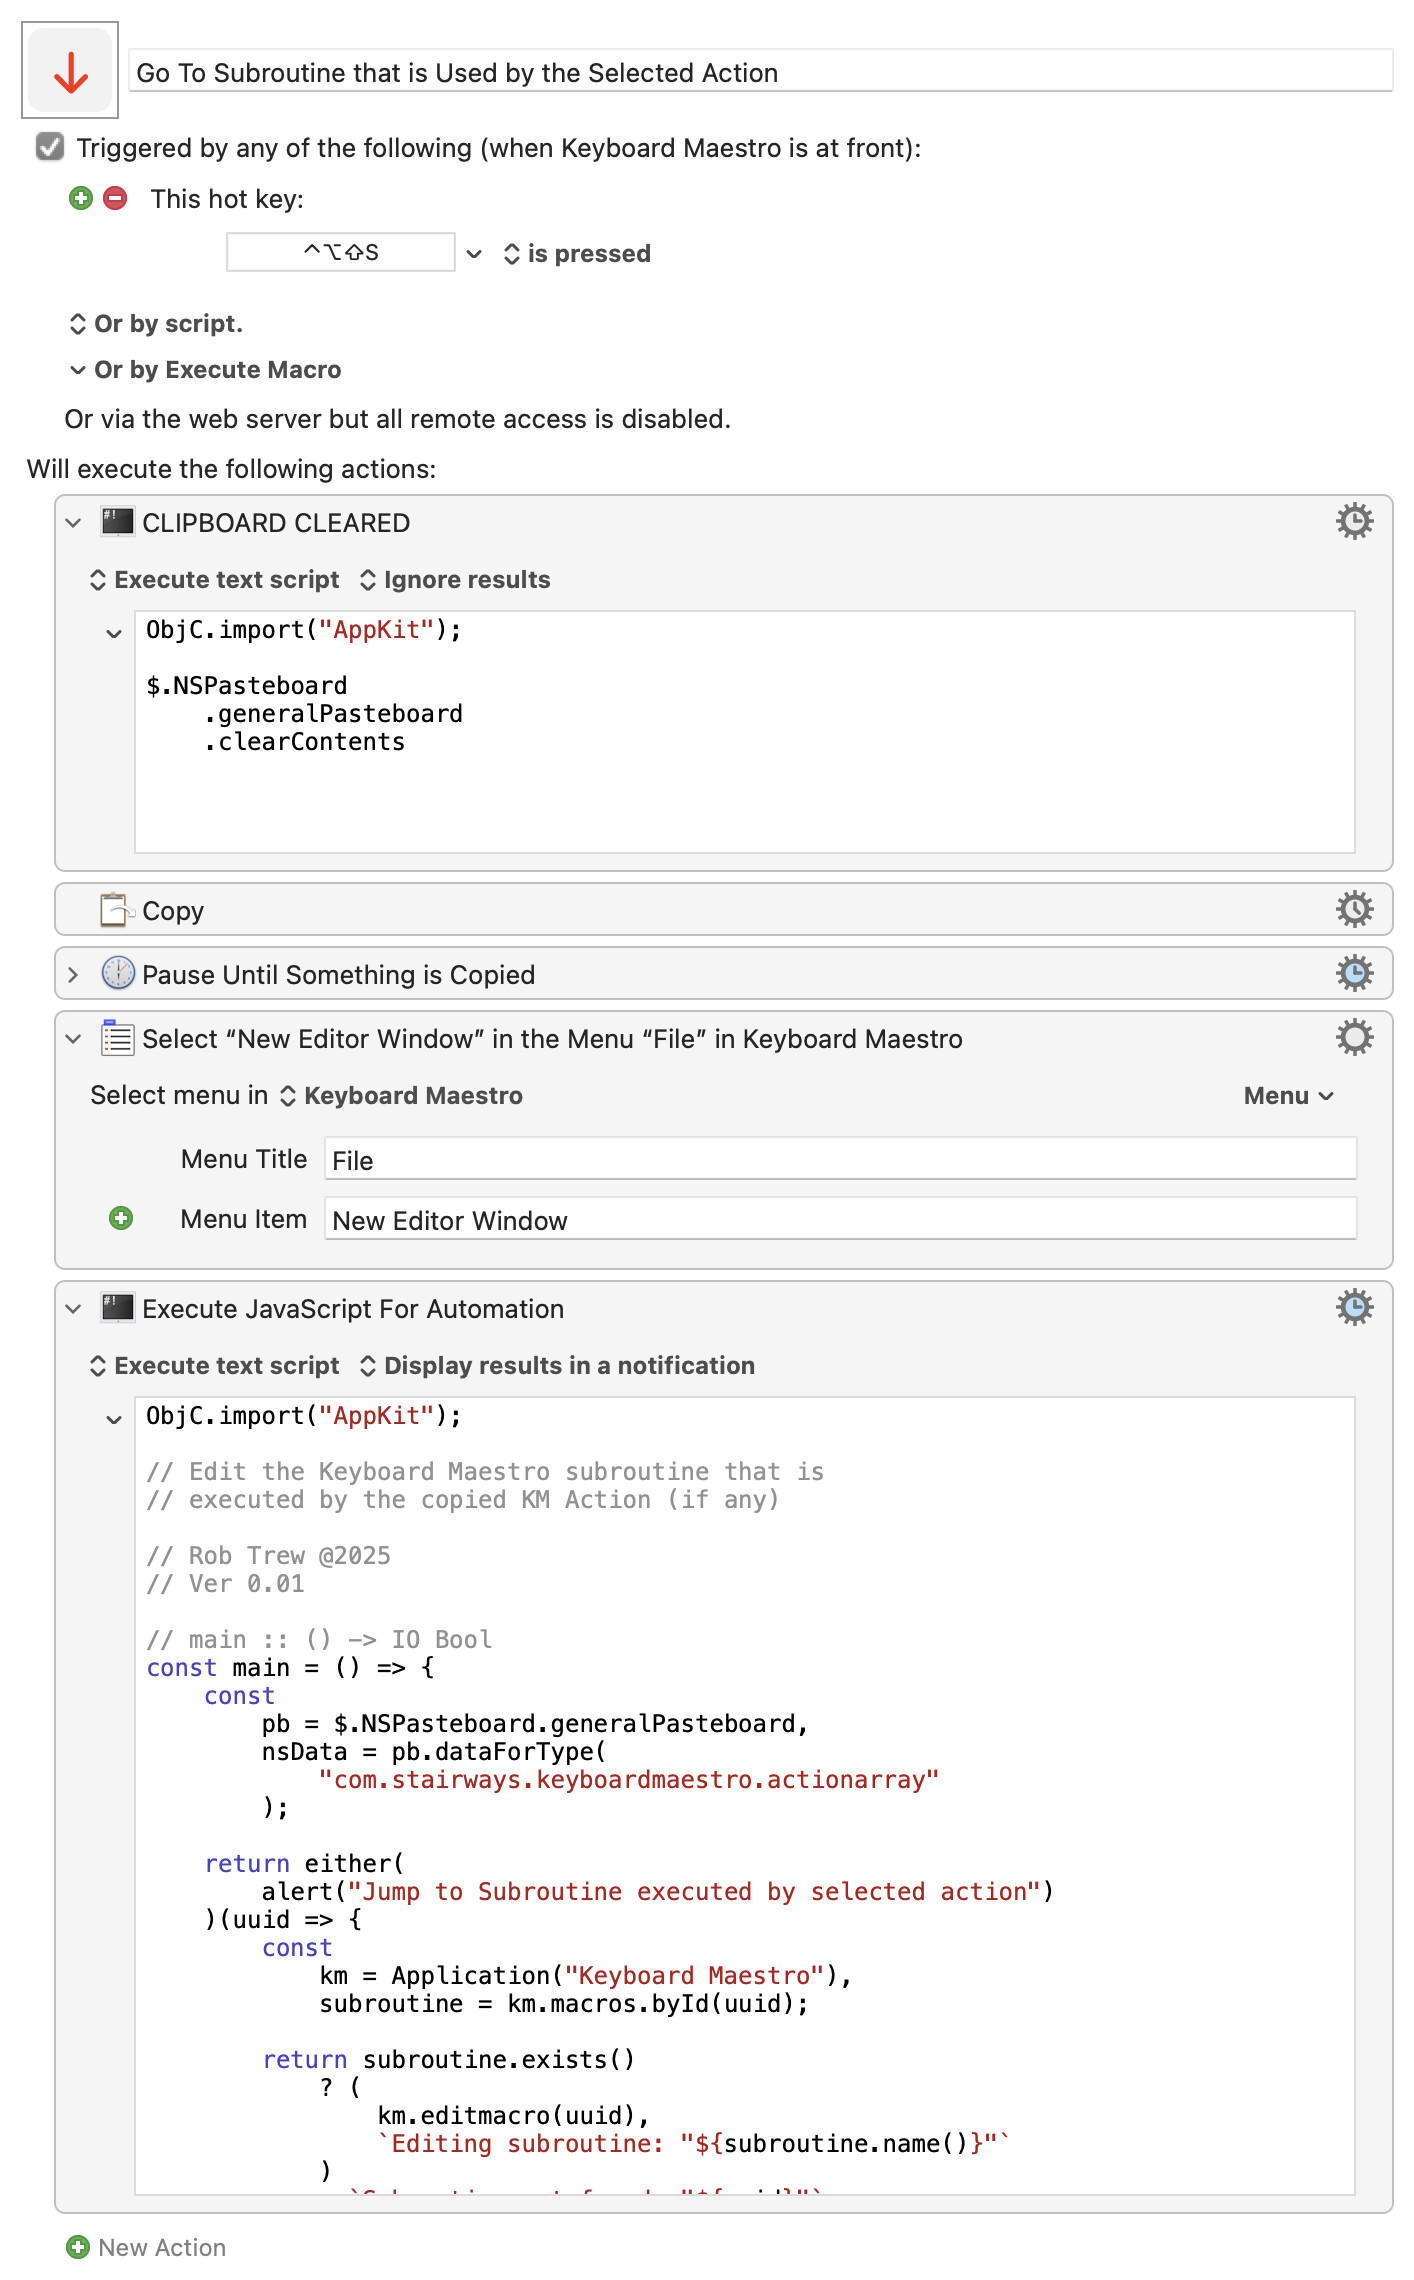Open the 'Or by script.' popup

click(156, 324)
